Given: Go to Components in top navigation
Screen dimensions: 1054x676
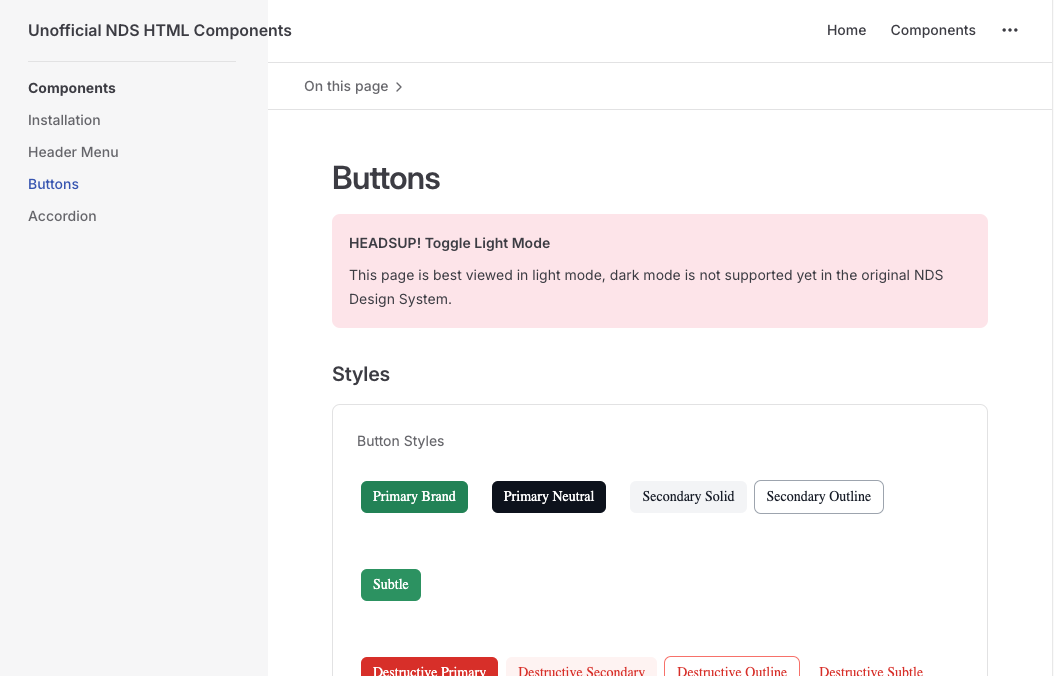Looking at the screenshot, I should (933, 30).
